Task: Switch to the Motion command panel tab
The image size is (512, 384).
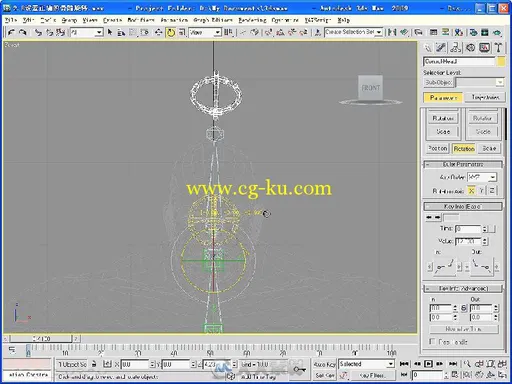Action: [470, 48]
